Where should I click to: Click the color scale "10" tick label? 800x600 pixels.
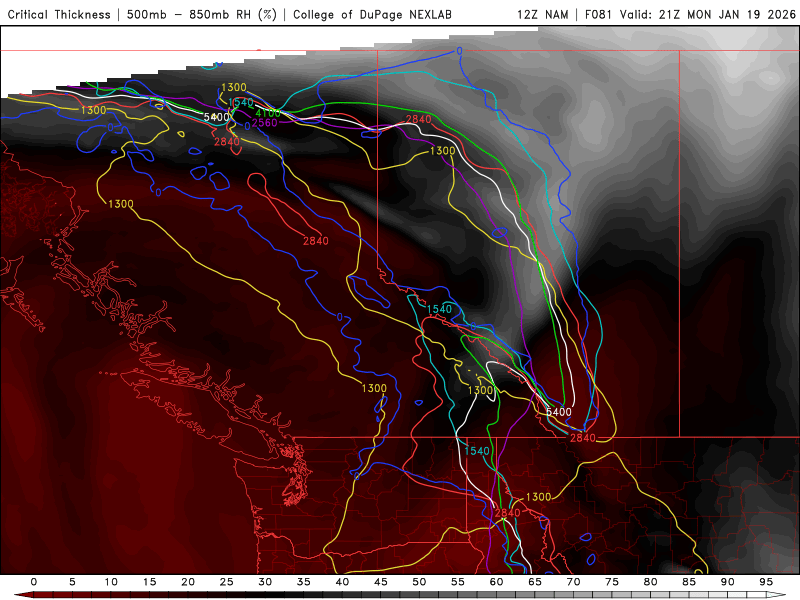(x=111, y=582)
